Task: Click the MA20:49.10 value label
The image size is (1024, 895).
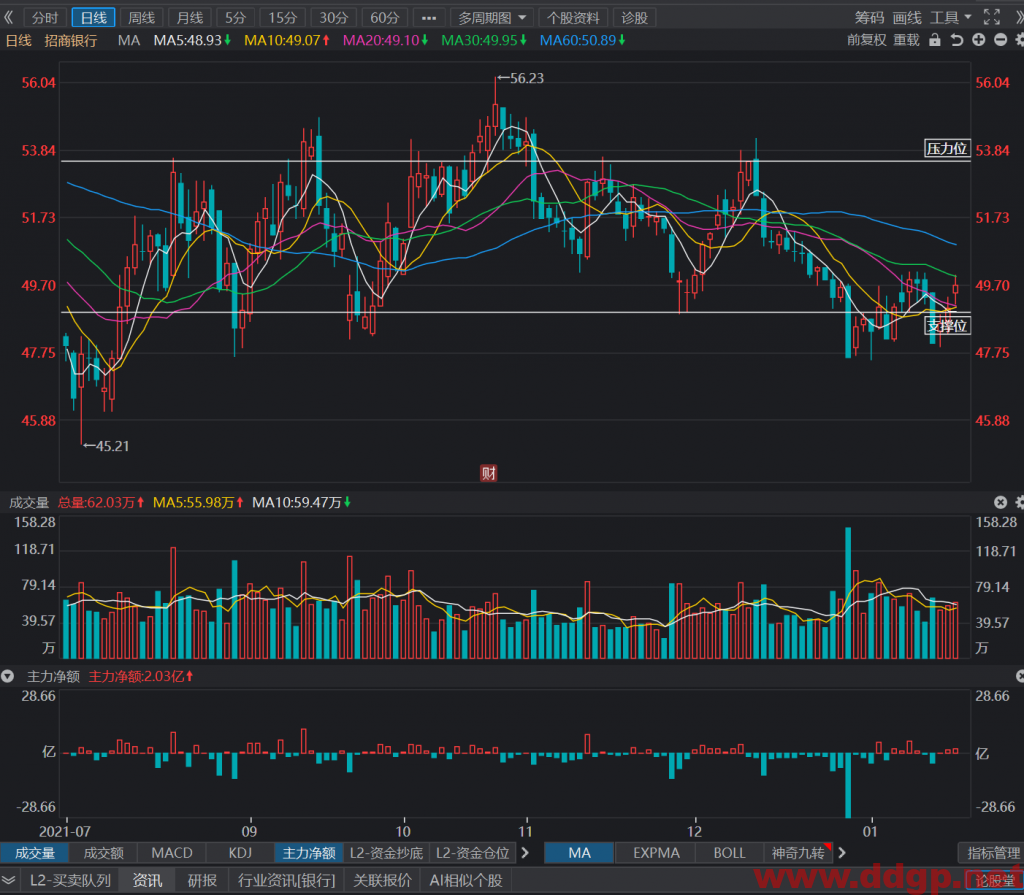Action: tap(385, 41)
